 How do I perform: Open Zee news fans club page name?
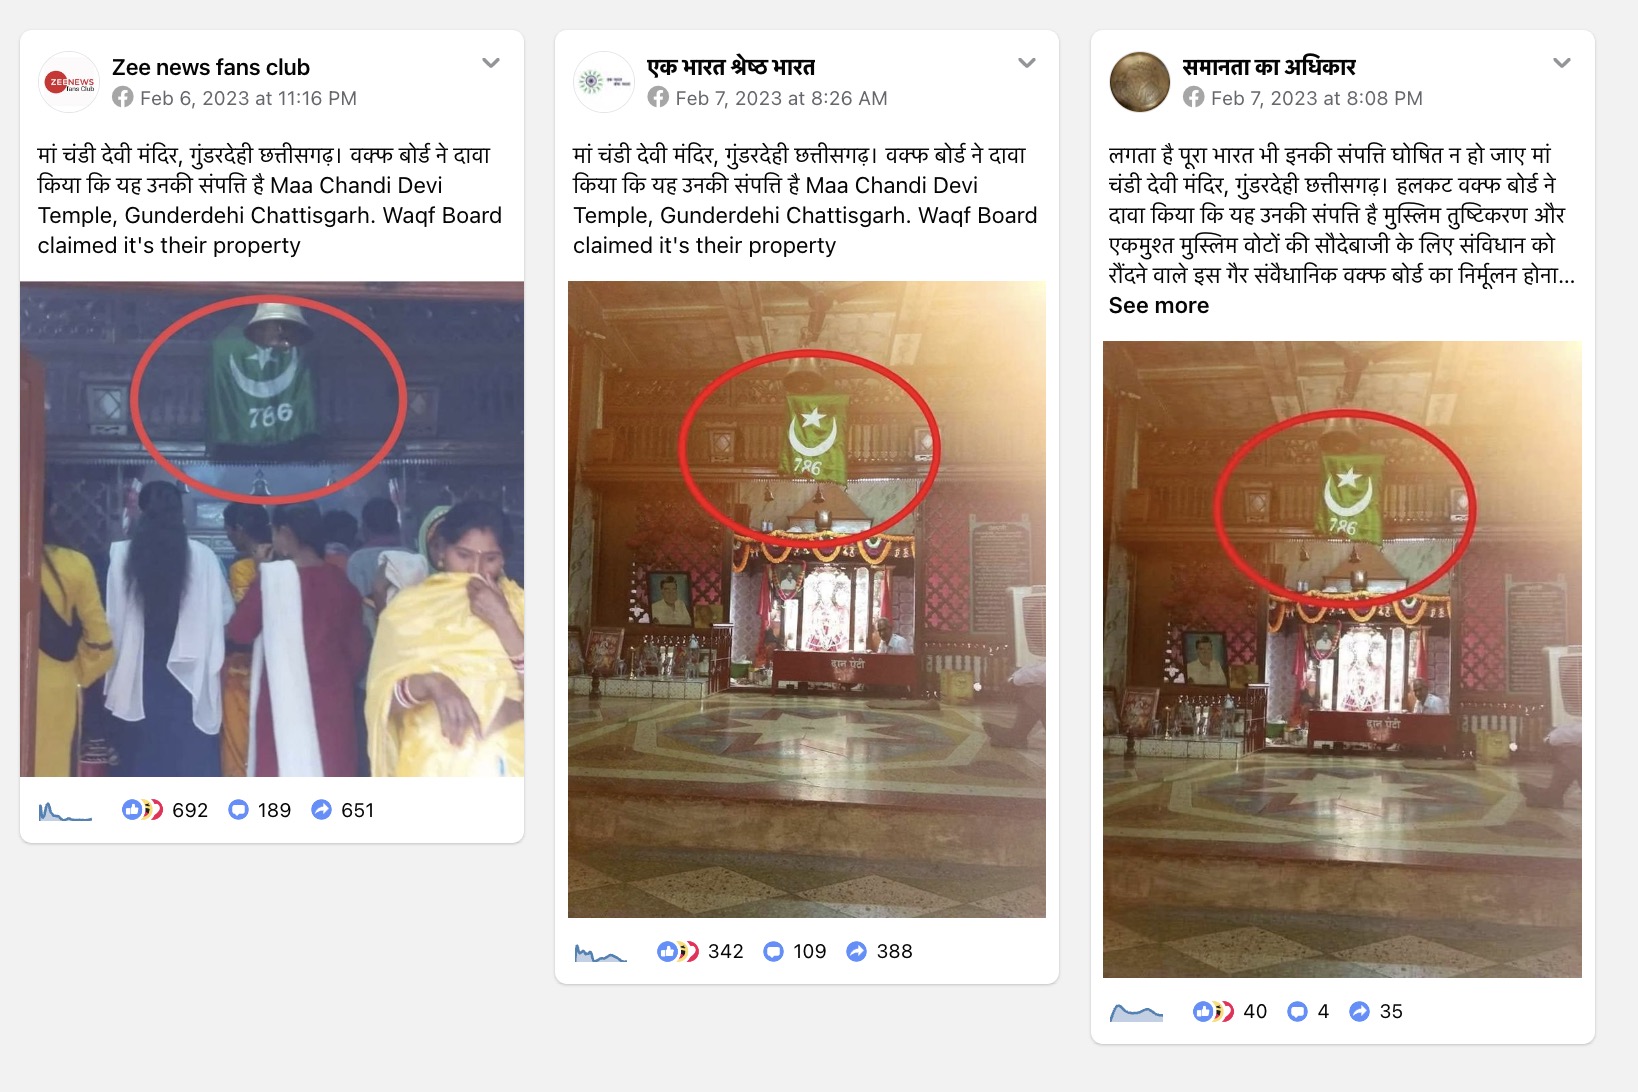tap(211, 67)
